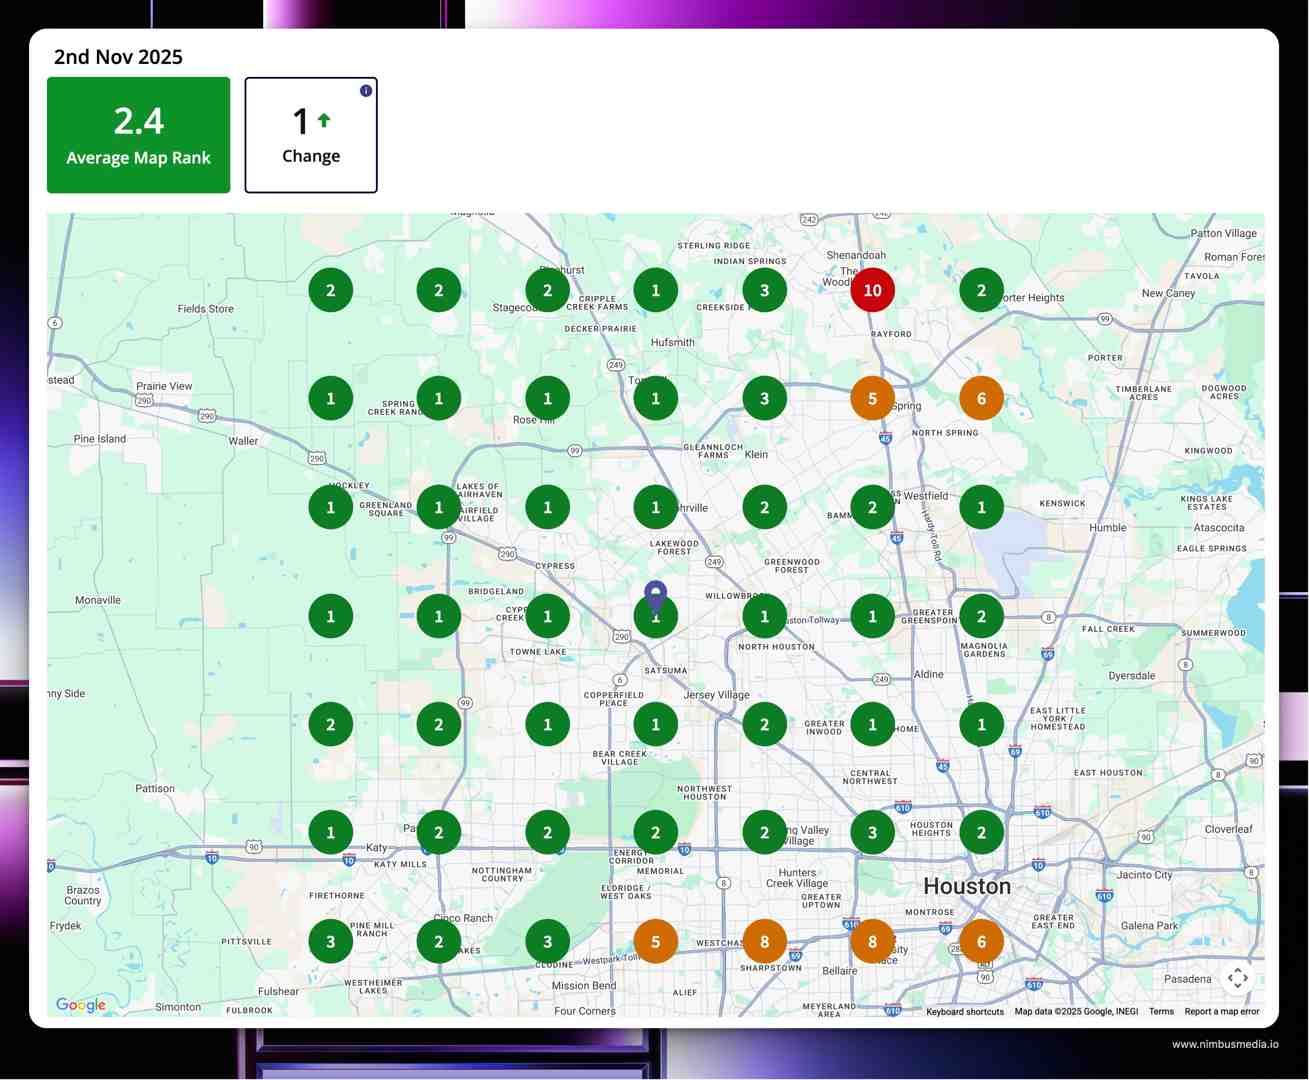Click the orange 8 marker above Bellaire
This screenshot has height=1080, width=1309.
tap(872, 941)
